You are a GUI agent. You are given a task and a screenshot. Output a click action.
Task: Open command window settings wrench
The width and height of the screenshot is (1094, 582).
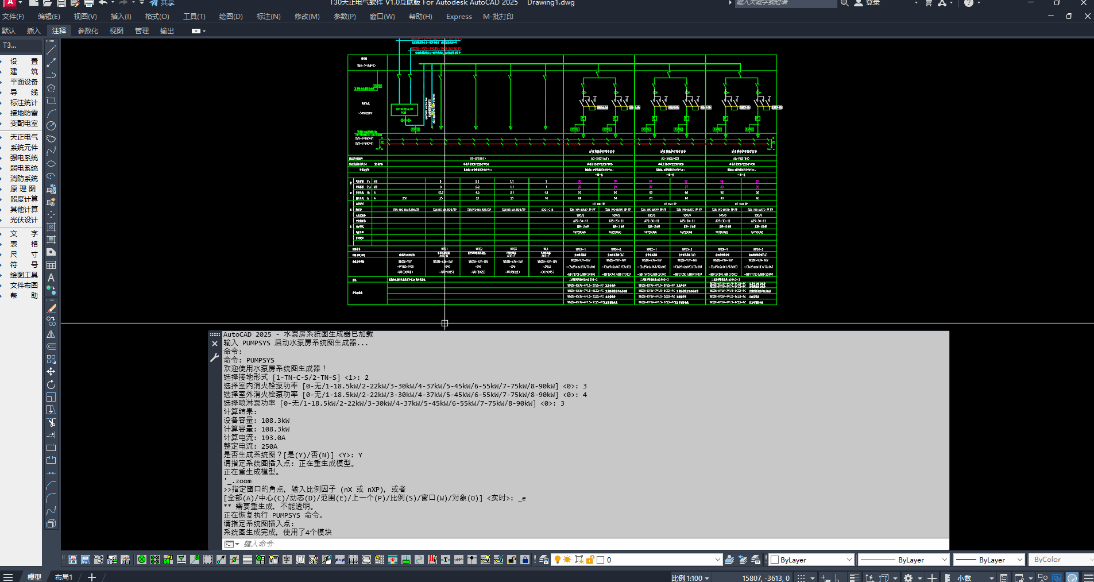[x=214, y=357]
